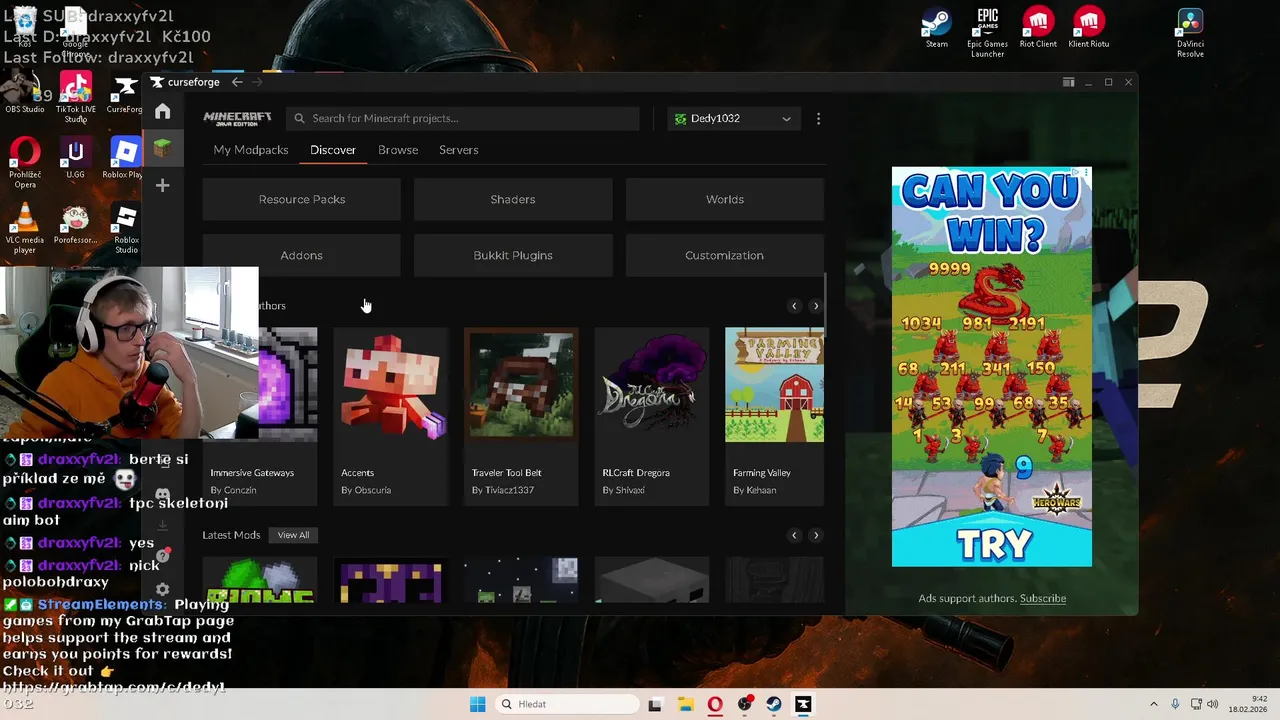The image size is (1280, 720).
Task: Click Hero Wars TRY advertisement
Action: [x=992, y=366]
